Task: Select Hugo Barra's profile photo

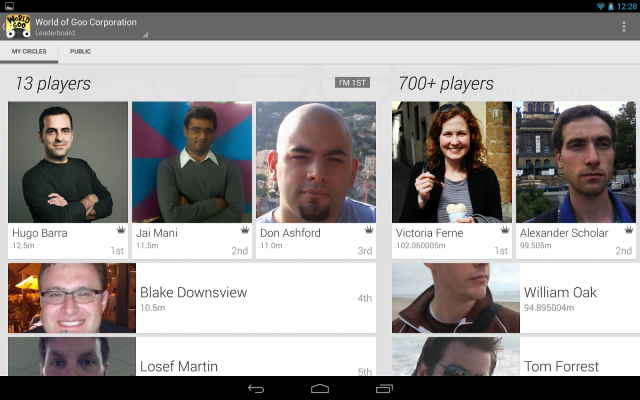Action: click(x=68, y=161)
